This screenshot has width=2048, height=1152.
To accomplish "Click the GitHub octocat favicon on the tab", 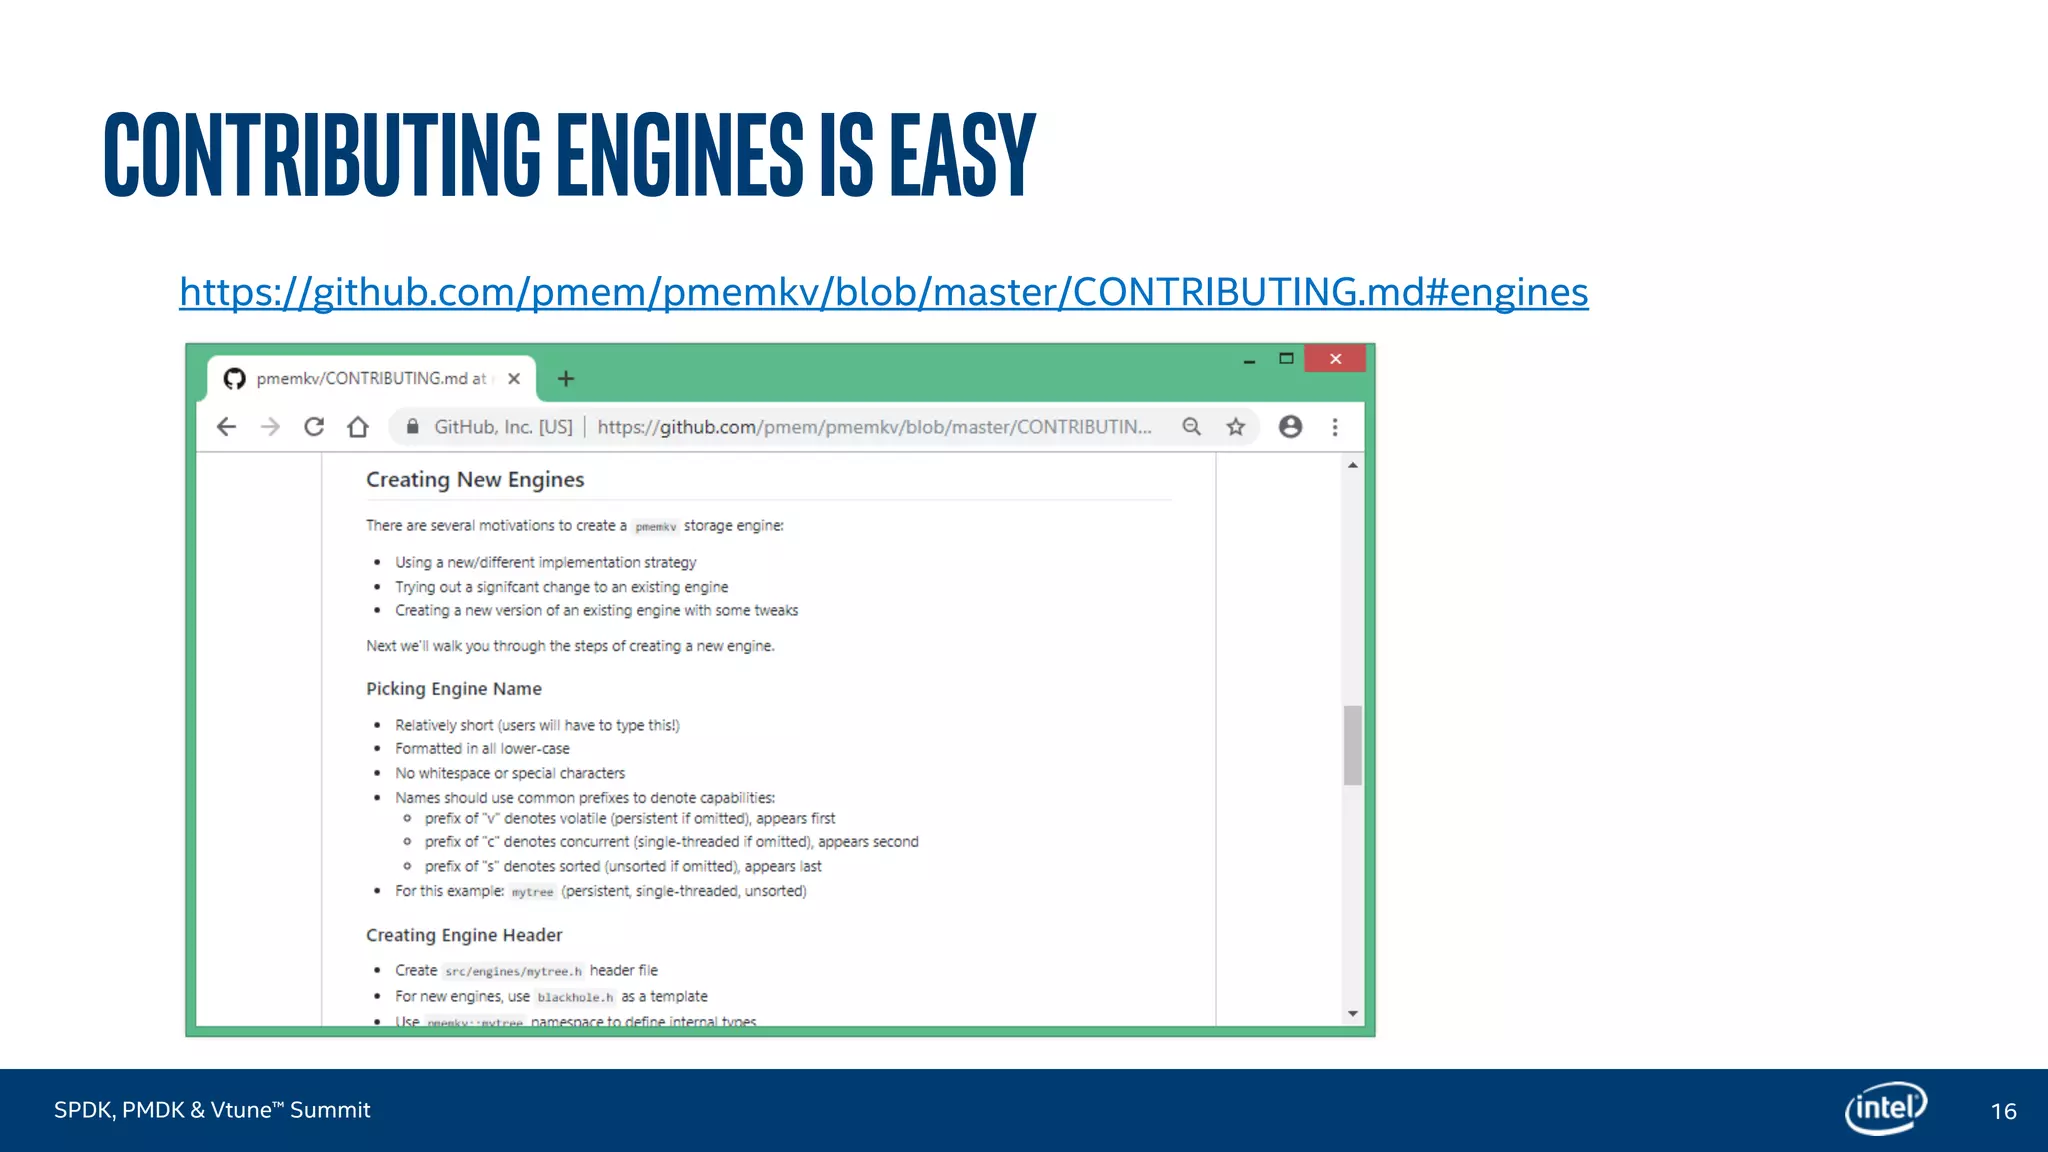I will 234,378.
